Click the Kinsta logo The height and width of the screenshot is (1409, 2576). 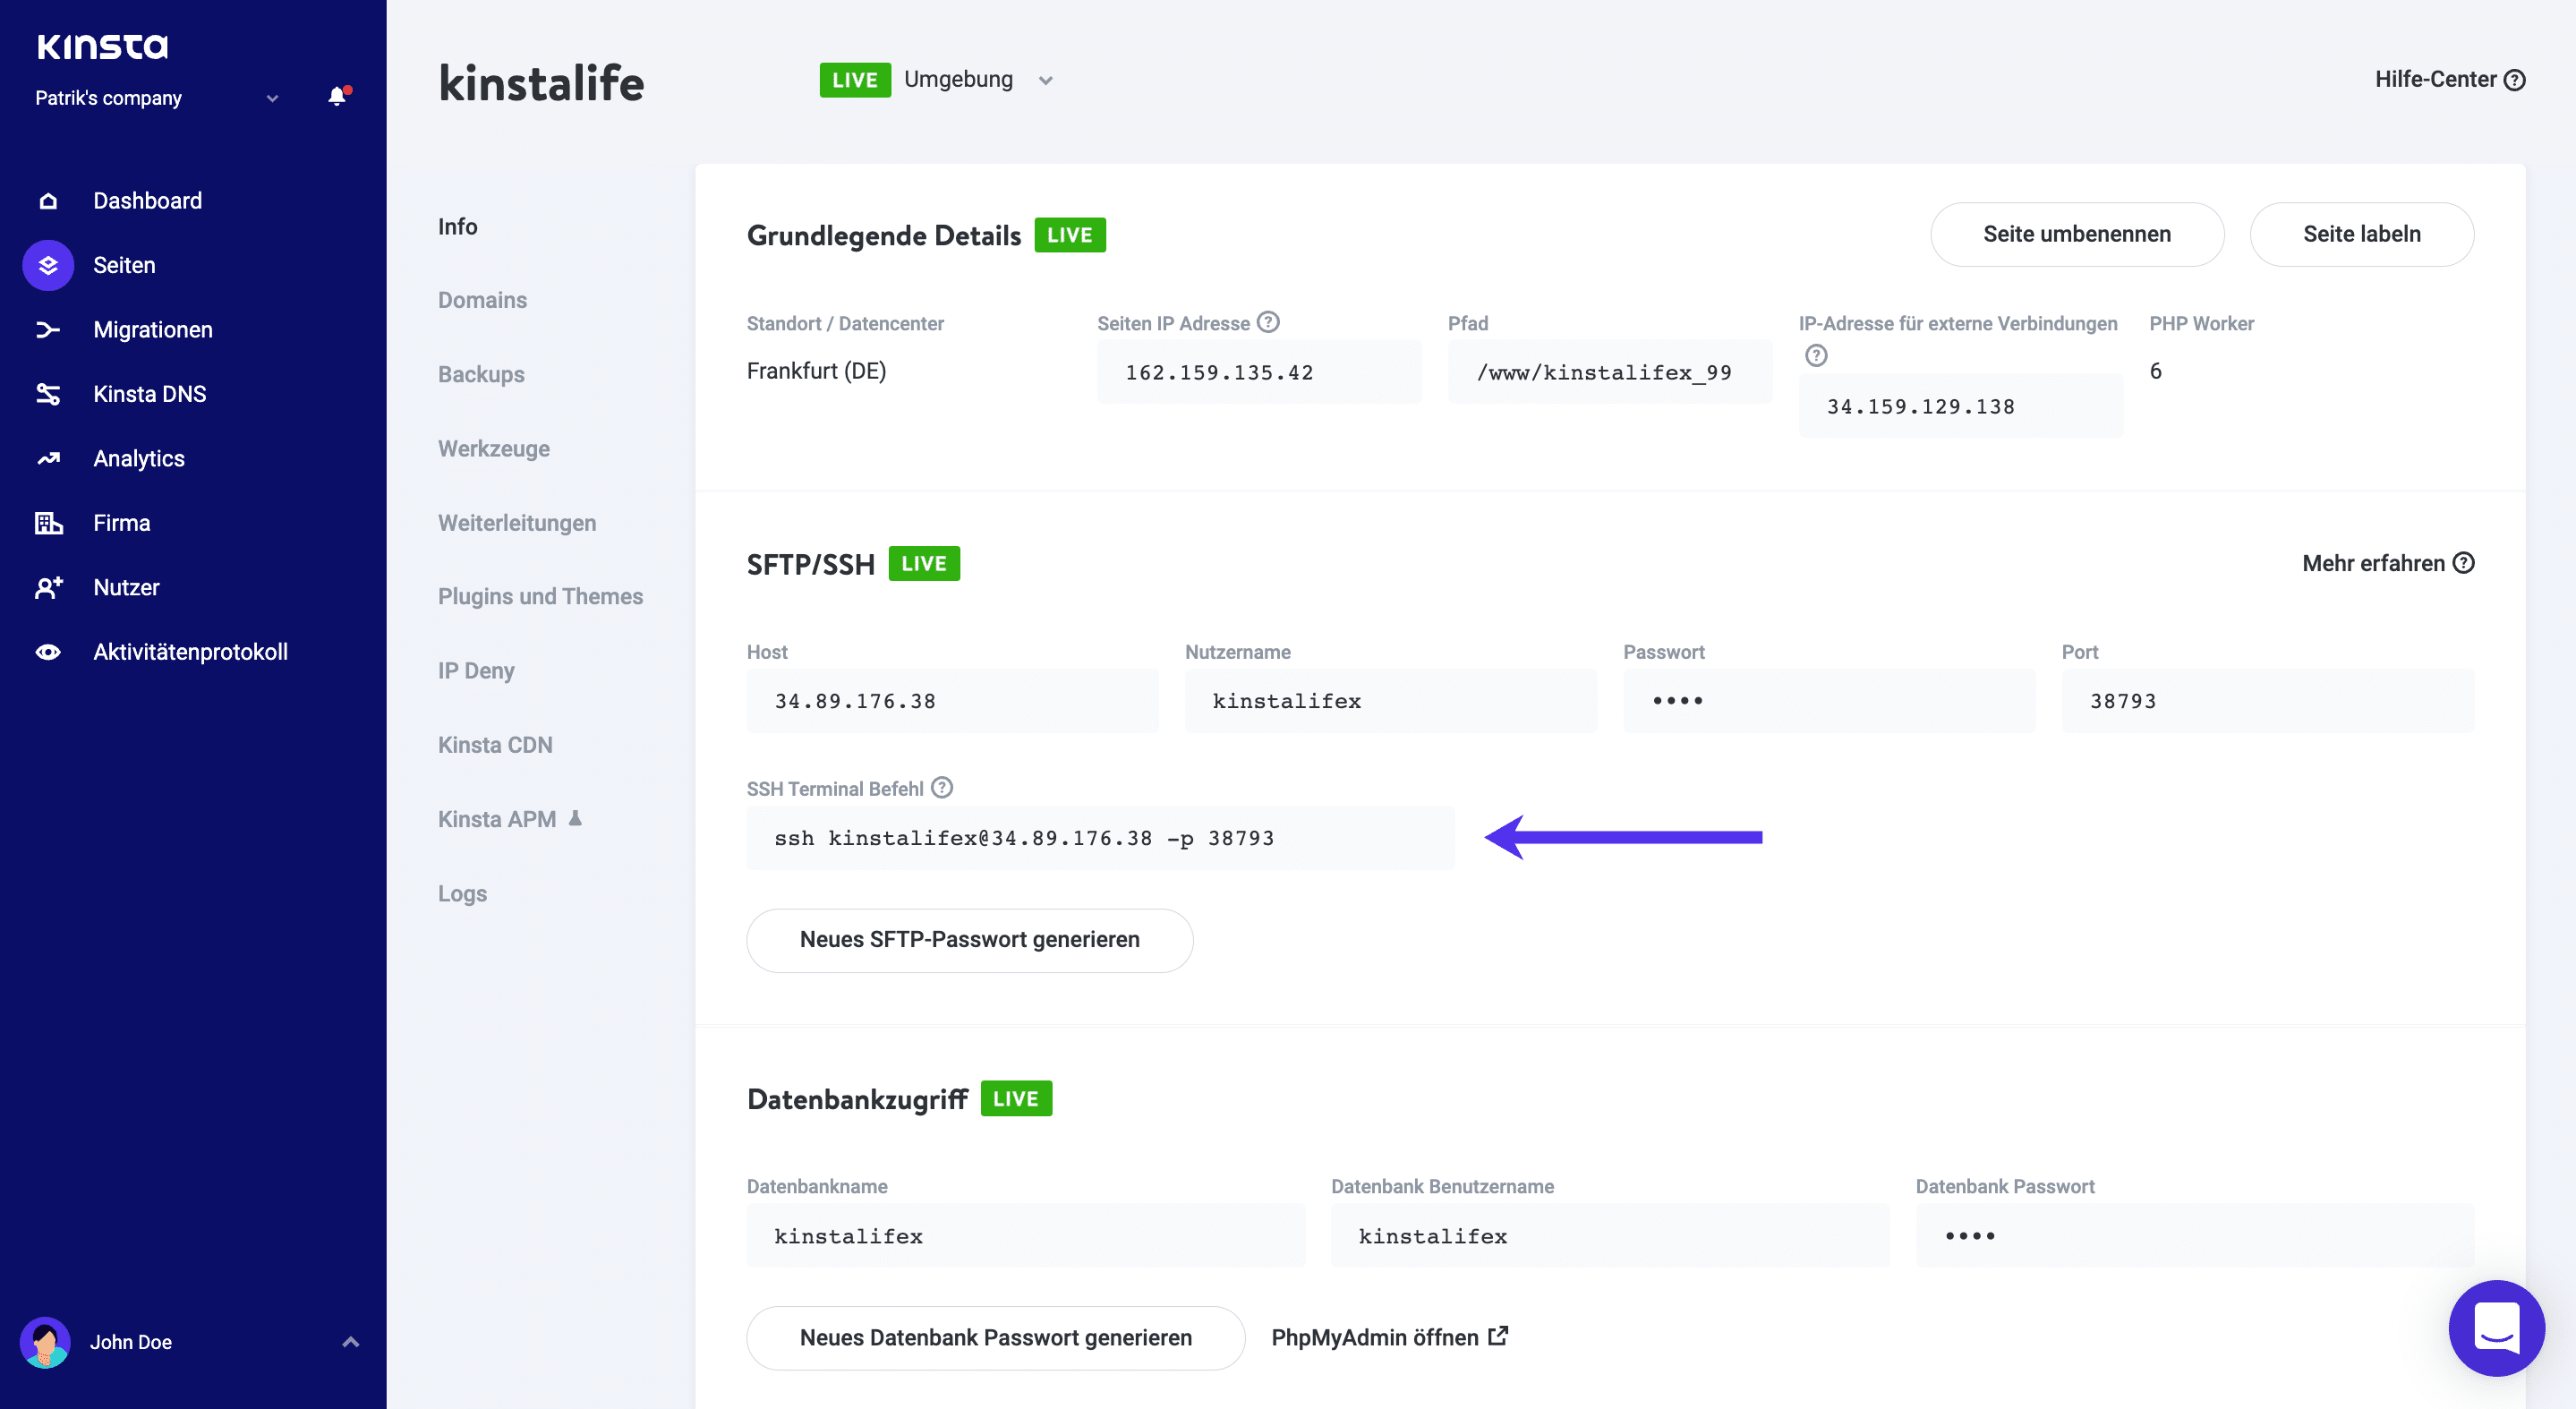point(102,46)
